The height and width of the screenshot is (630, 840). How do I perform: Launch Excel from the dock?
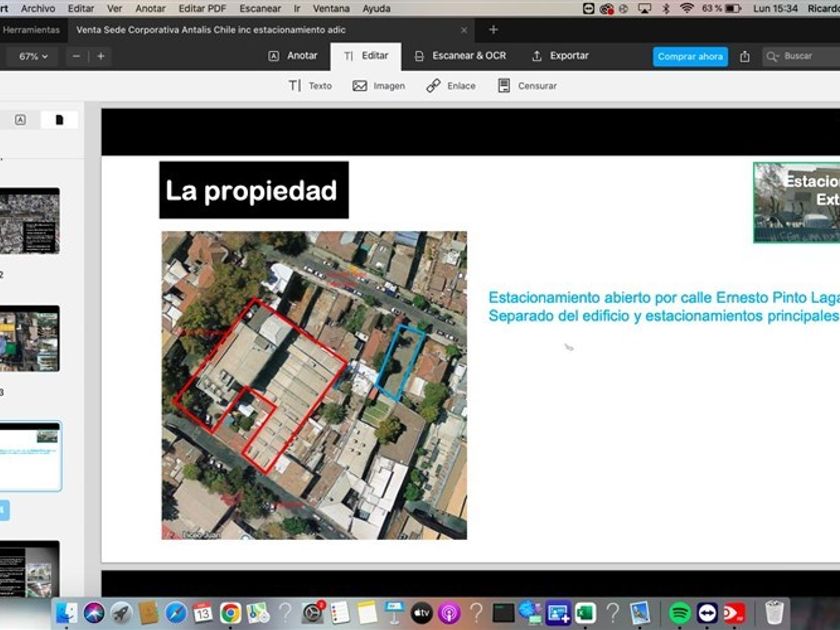point(586,612)
